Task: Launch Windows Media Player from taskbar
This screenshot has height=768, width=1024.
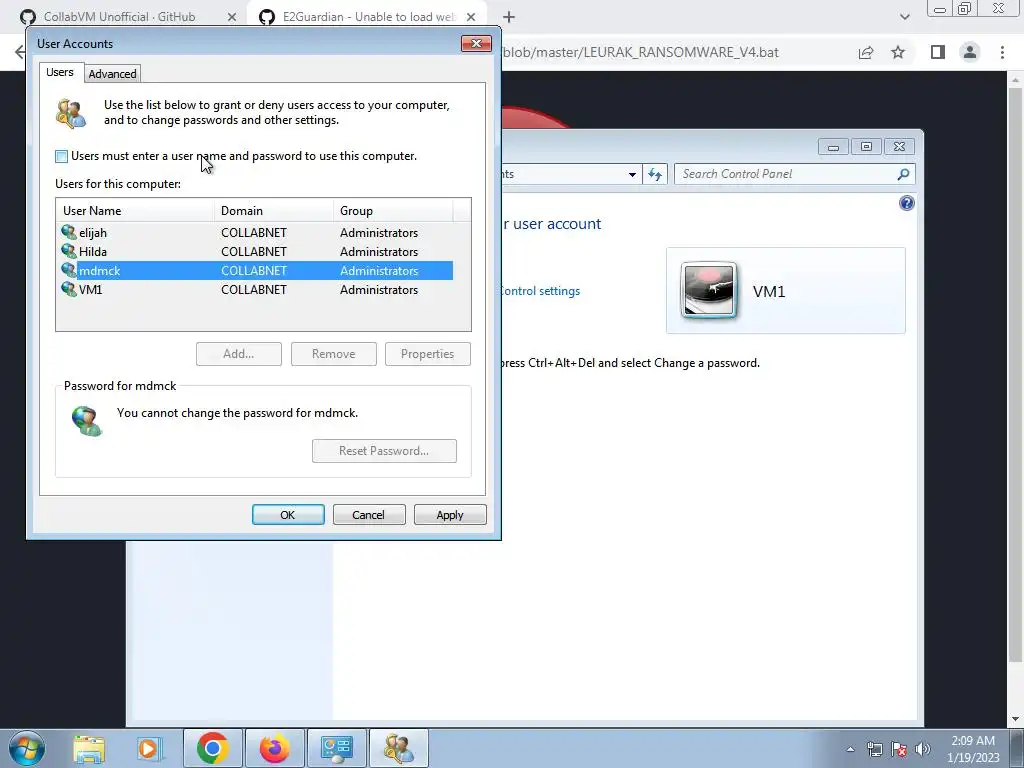Action: click(149, 748)
